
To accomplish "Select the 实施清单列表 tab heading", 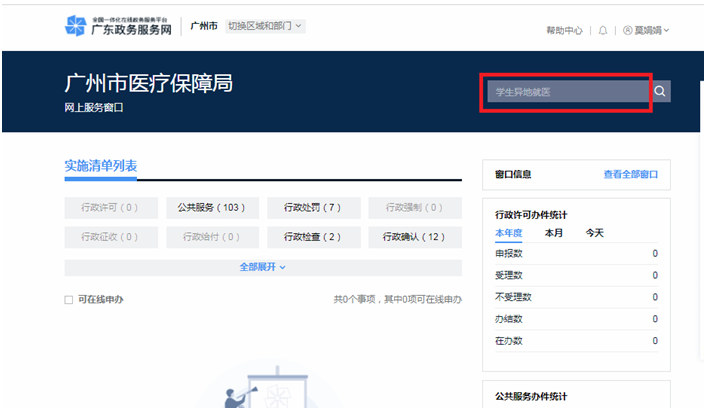I will coord(100,166).
